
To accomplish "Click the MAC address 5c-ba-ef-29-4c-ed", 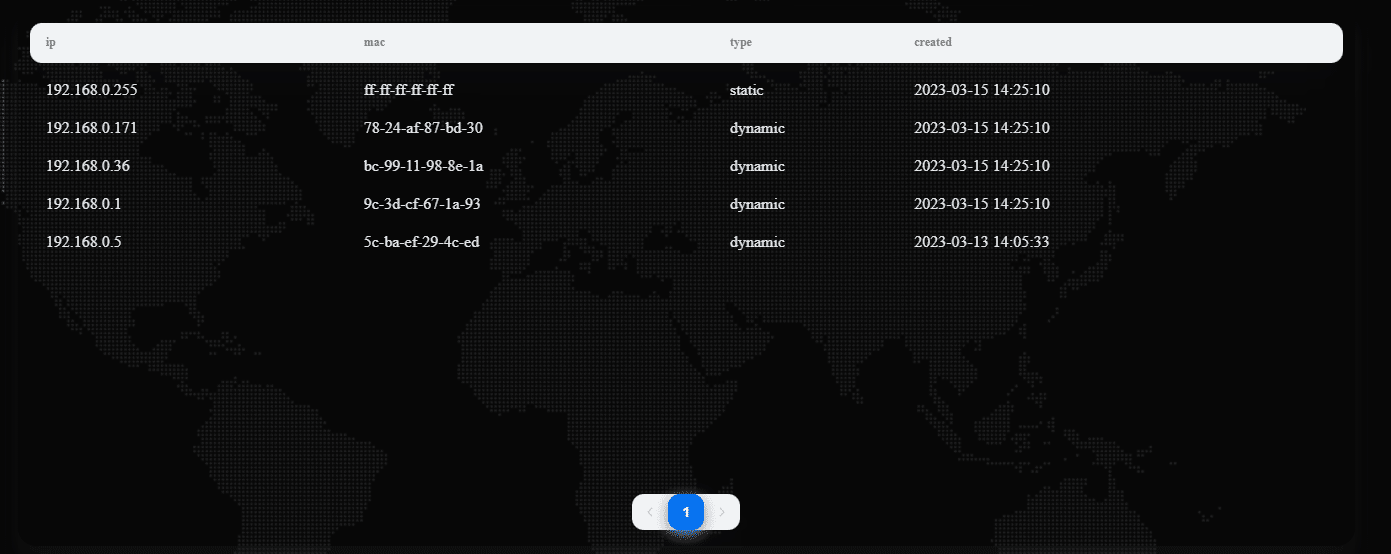I will click(x=421, y=242).
